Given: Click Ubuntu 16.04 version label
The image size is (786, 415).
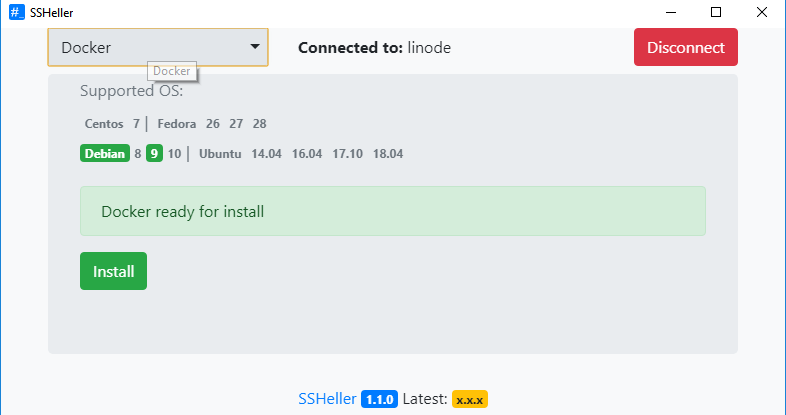Looking at the screenshot, I should click(307, 154).
